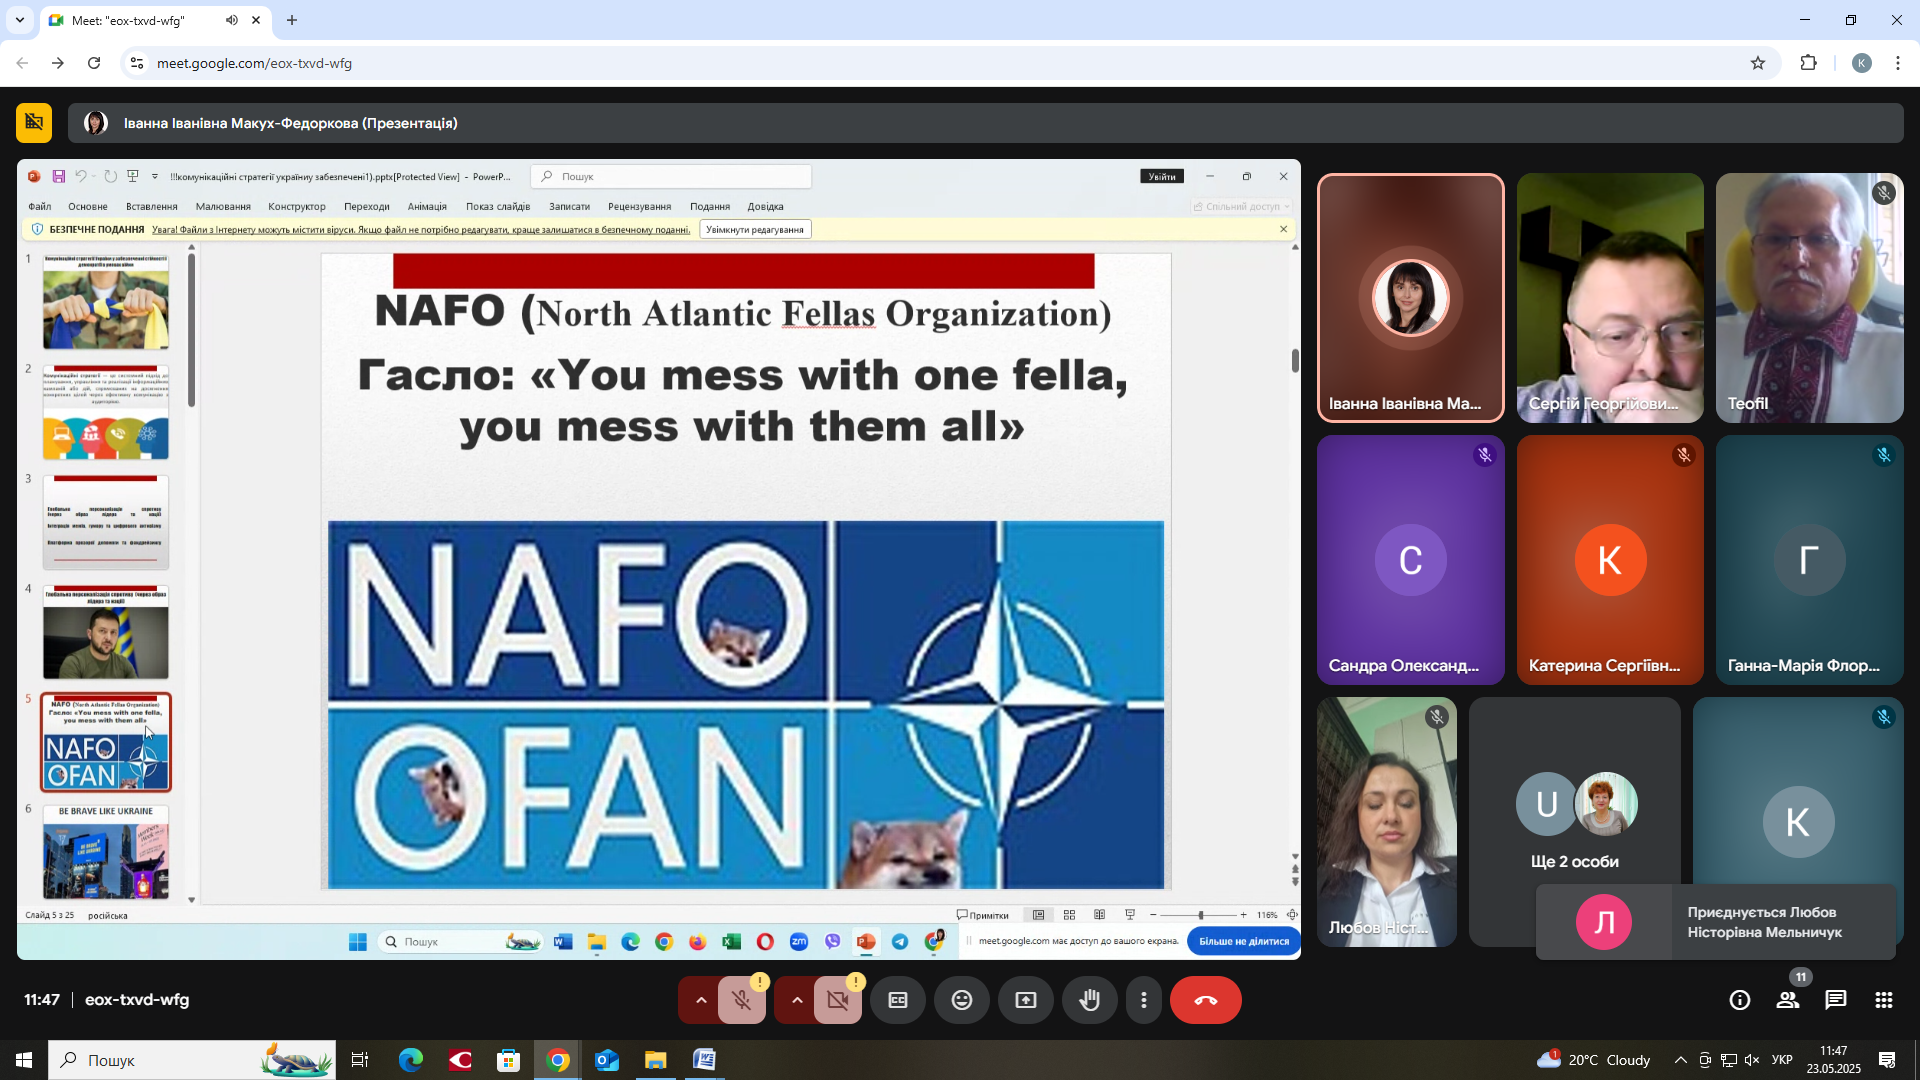This screenshot has height=1080, width=1920.
Task: Select the Катерина Сергіївн... participant tile
Action: point(1610,560)
